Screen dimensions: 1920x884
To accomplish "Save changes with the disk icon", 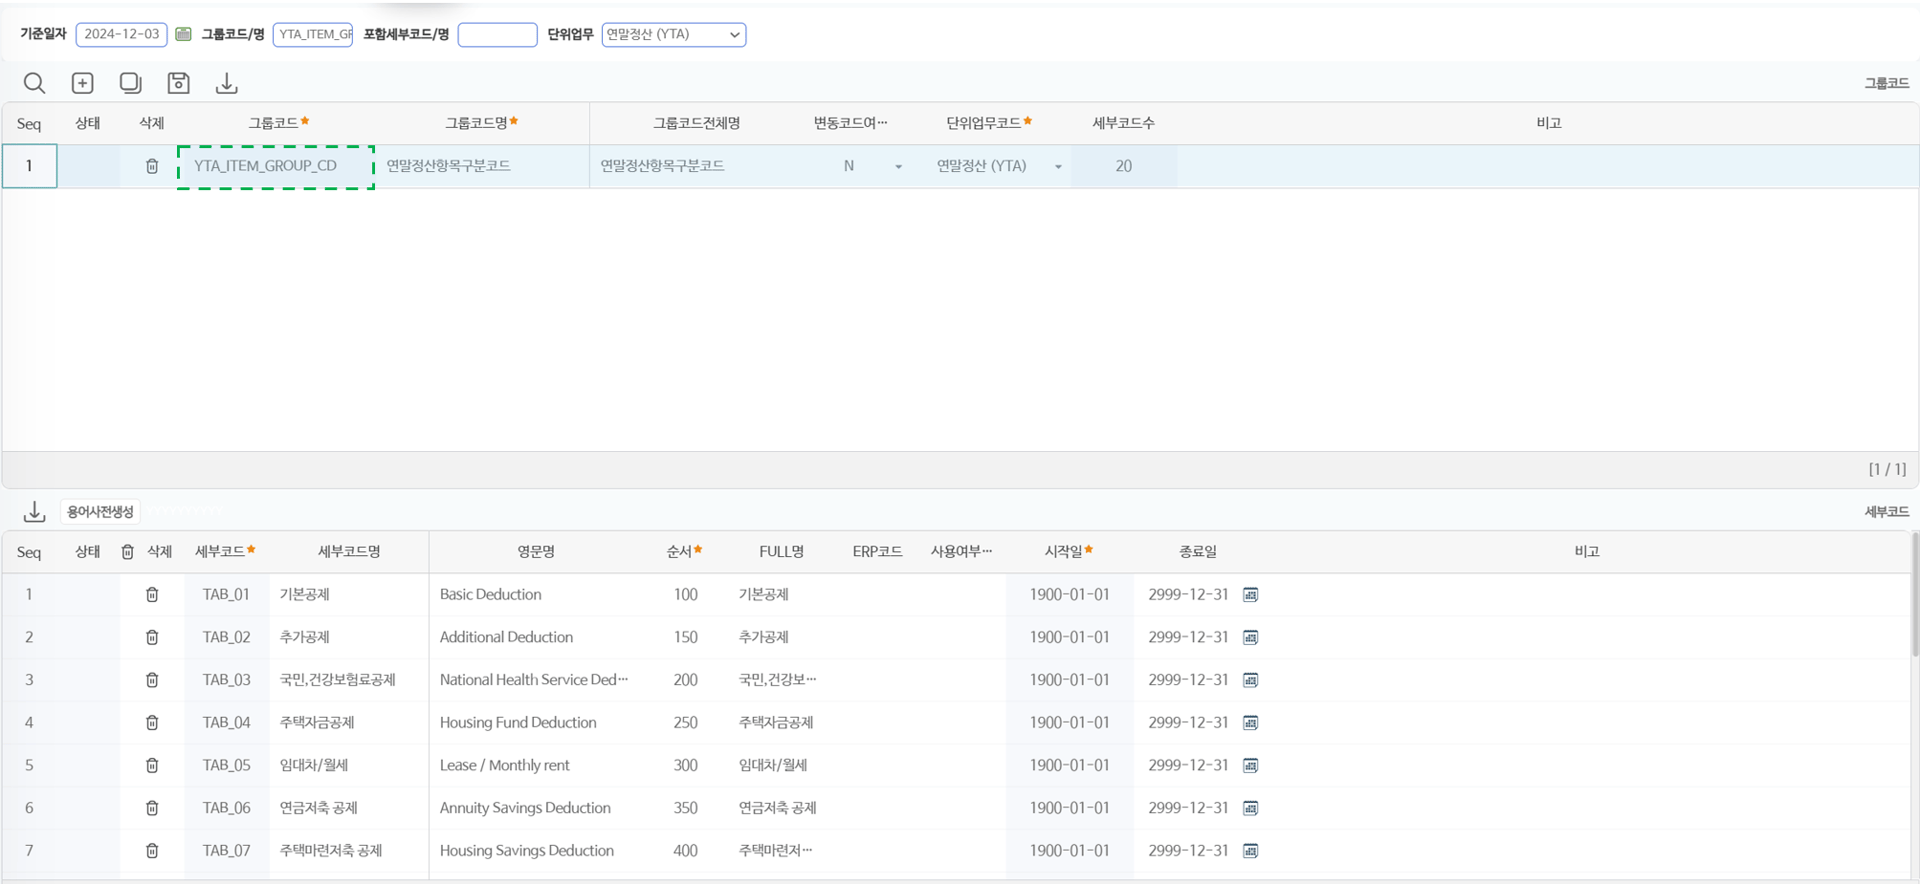I will click(x=178, y=83).
